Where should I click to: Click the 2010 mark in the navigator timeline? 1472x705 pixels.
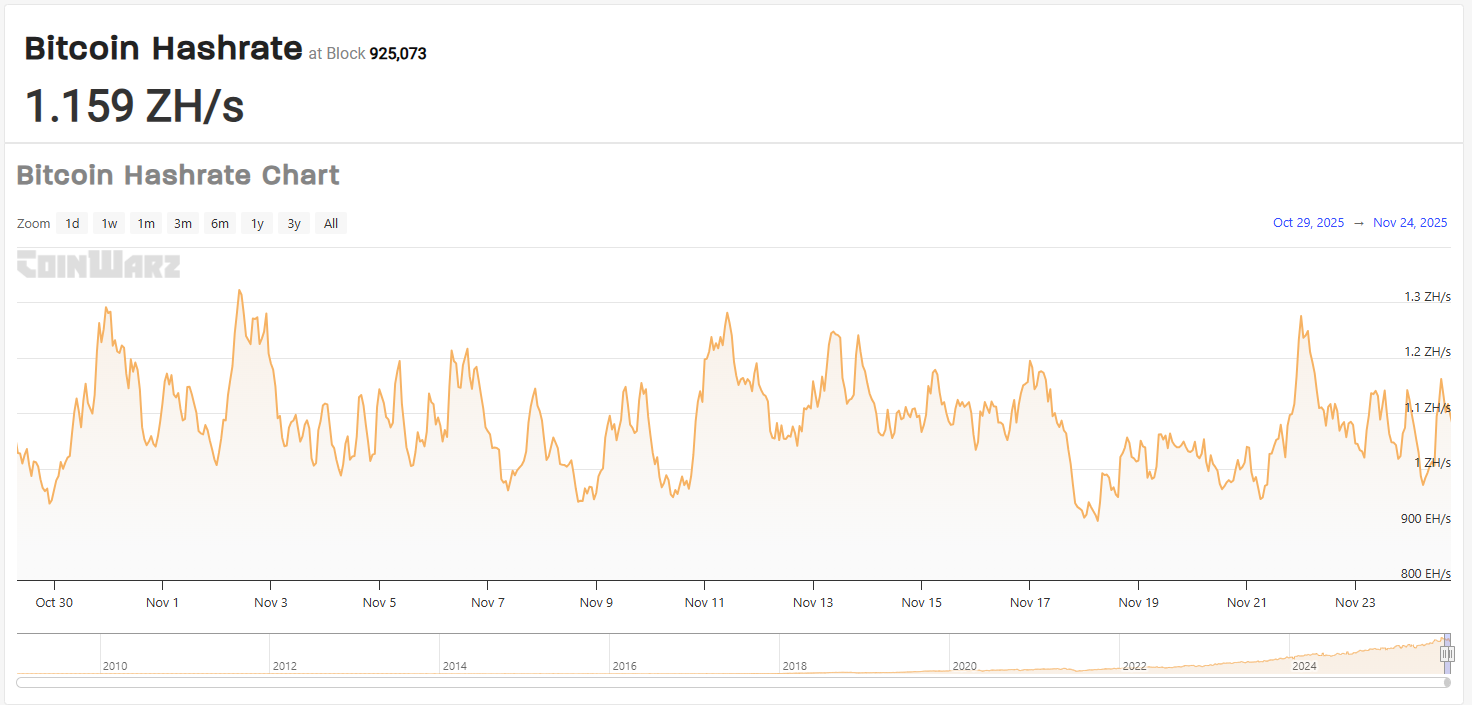115,664
